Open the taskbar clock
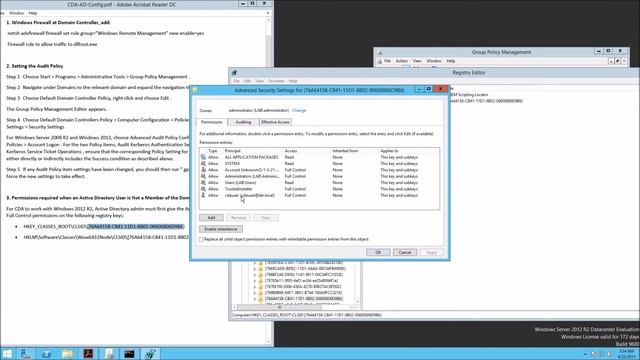 tap(626, 354)
